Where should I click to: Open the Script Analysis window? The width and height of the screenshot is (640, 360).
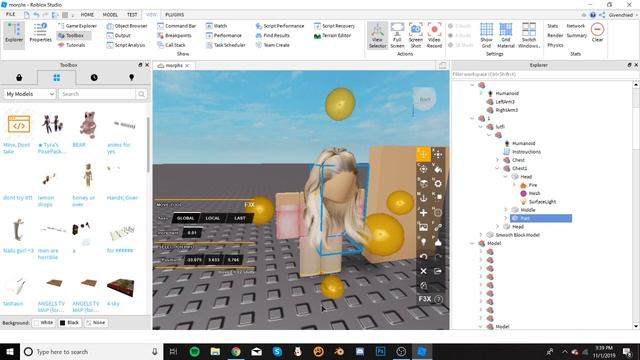[126, 45]
